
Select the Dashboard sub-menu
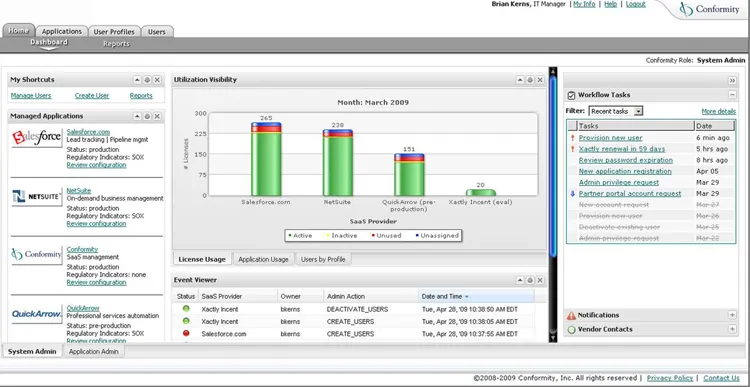coord(49,43)
